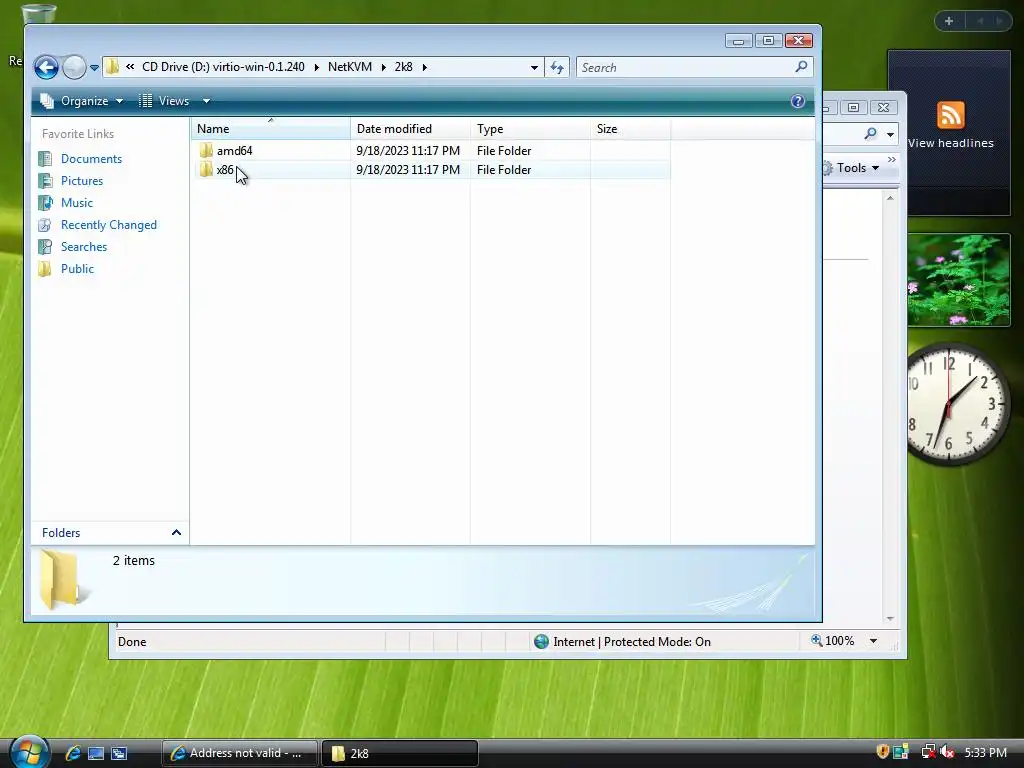Click Show Desktop quick launch icon
Viewport: 1024px width, 768px height.
(x=96, y=753)
